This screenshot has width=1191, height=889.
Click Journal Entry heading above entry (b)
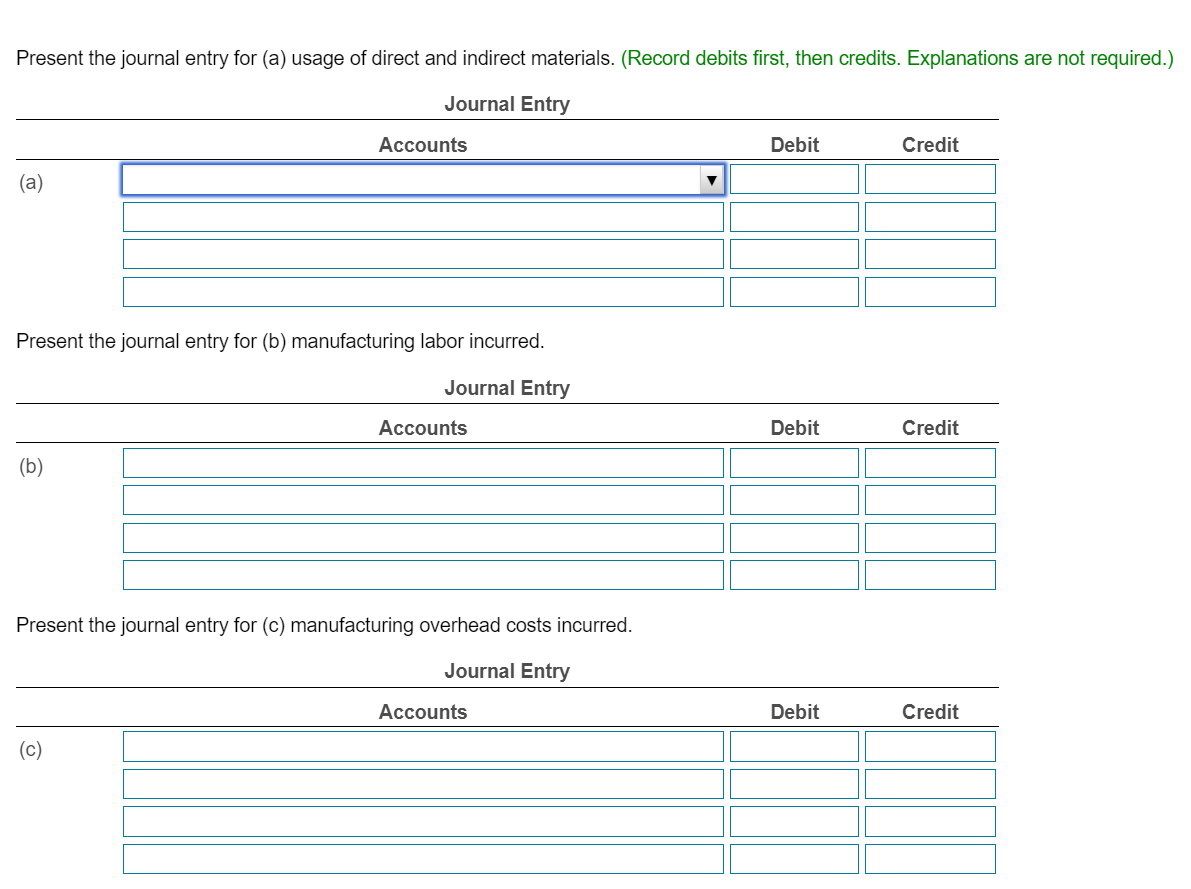507,388
